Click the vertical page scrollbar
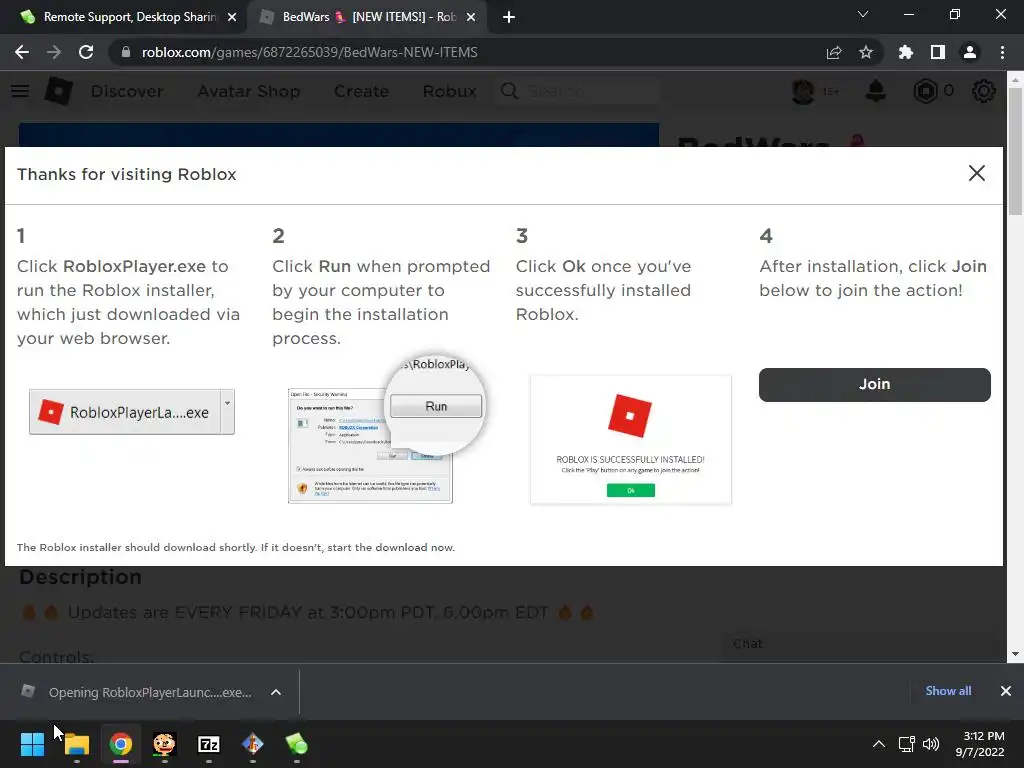1024x768 pixels. (x=1015, y=150)
